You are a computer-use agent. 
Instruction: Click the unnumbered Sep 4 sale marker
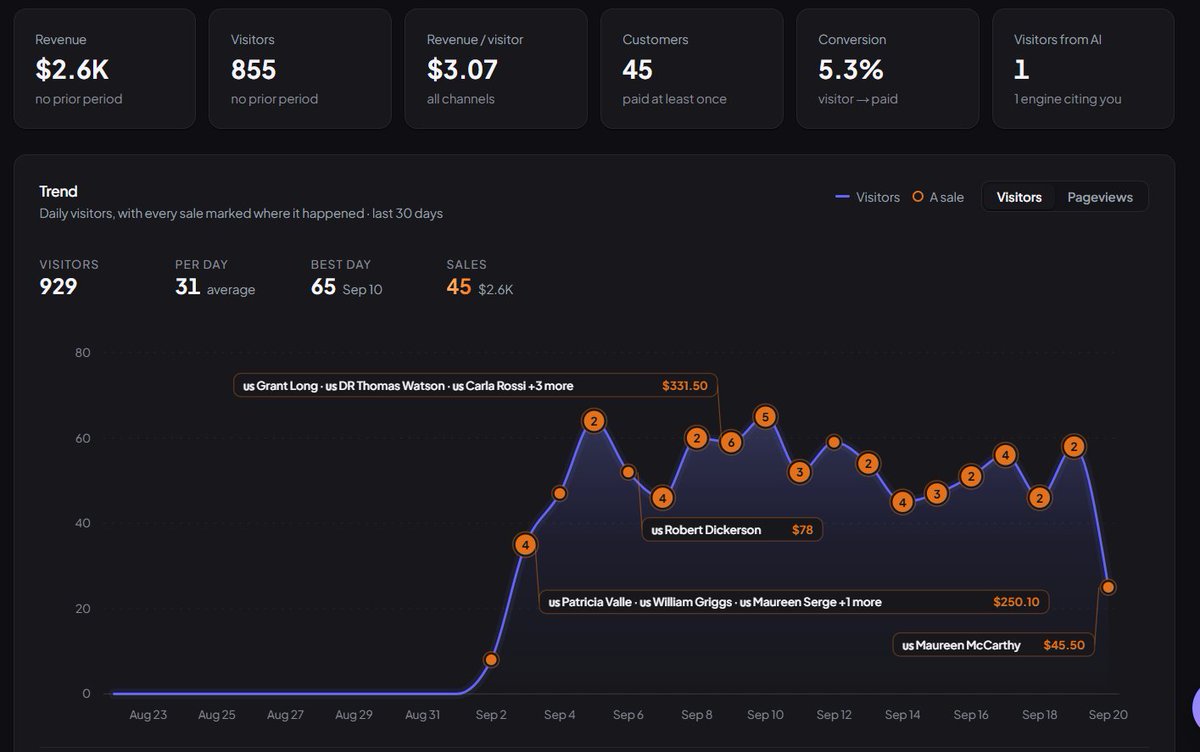click(x=560, y=493)
